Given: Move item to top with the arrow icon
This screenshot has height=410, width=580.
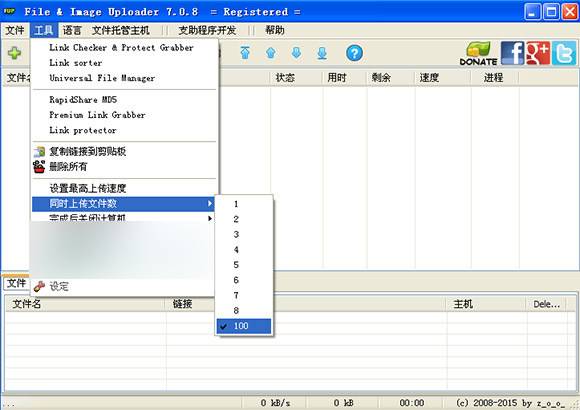Looking at the screenshot, I should pyautogui.click(x=245, y=53).
